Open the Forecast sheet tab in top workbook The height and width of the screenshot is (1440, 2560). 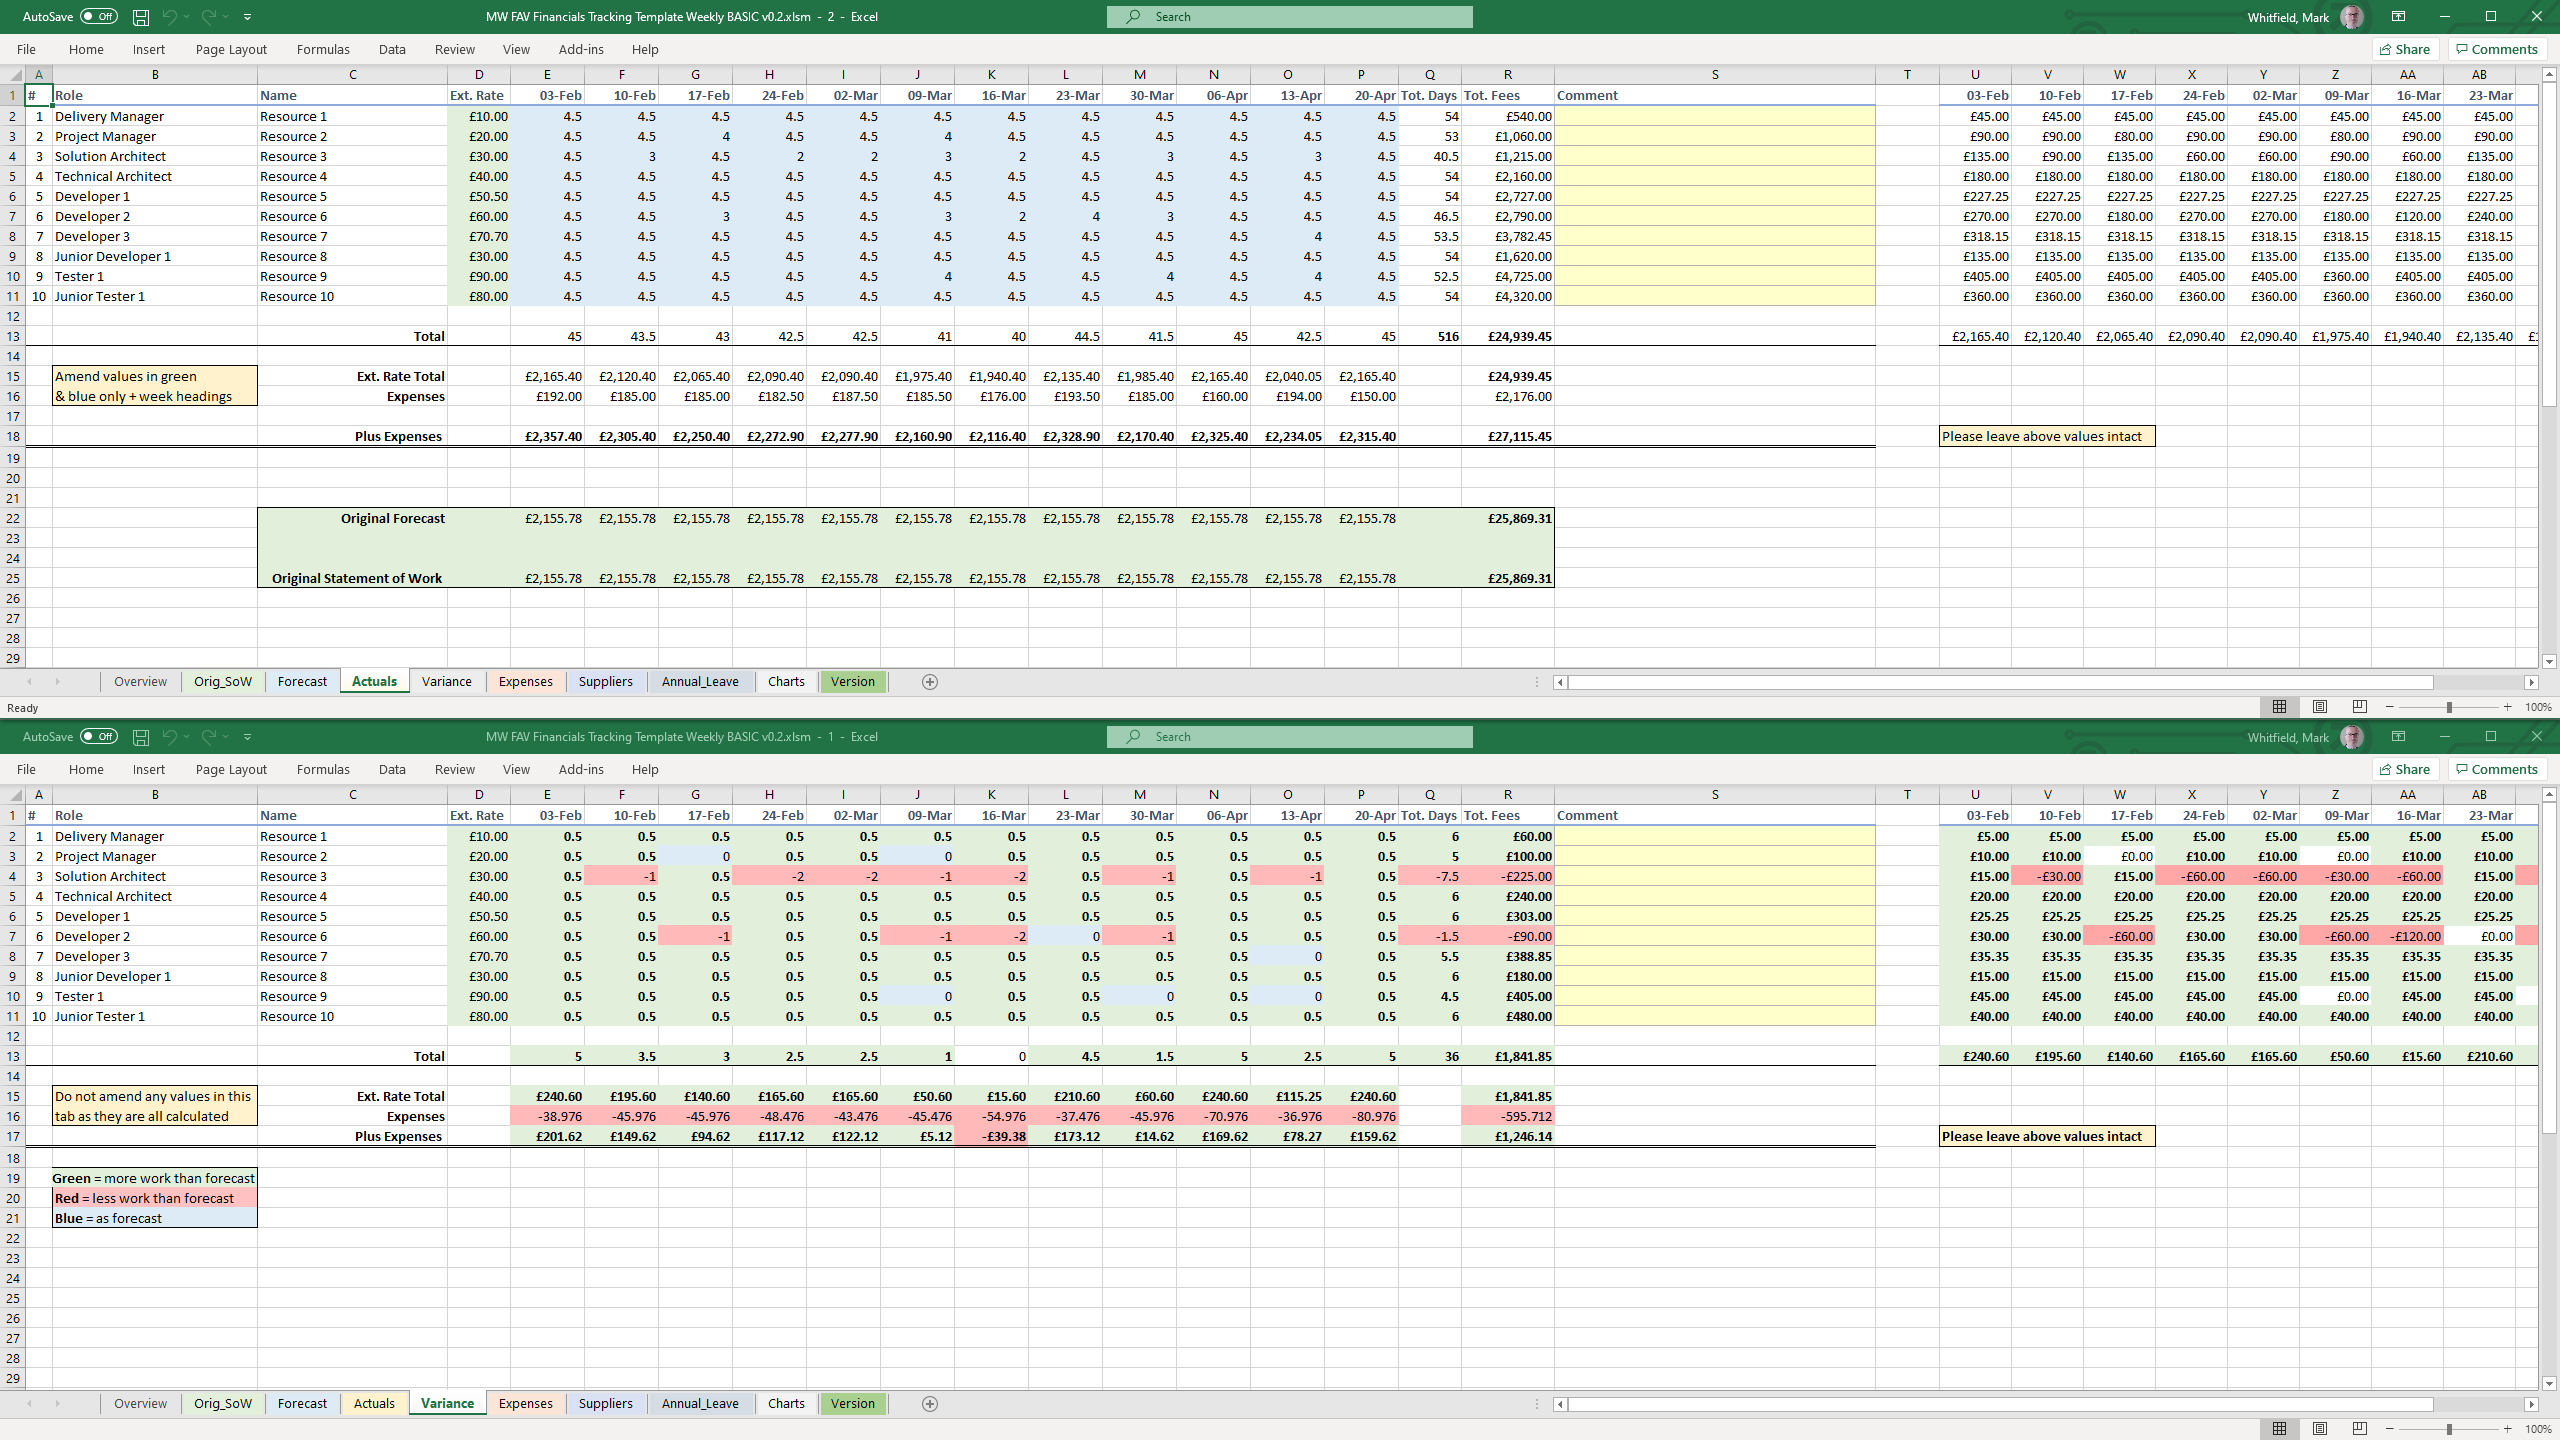pos(302,682)
